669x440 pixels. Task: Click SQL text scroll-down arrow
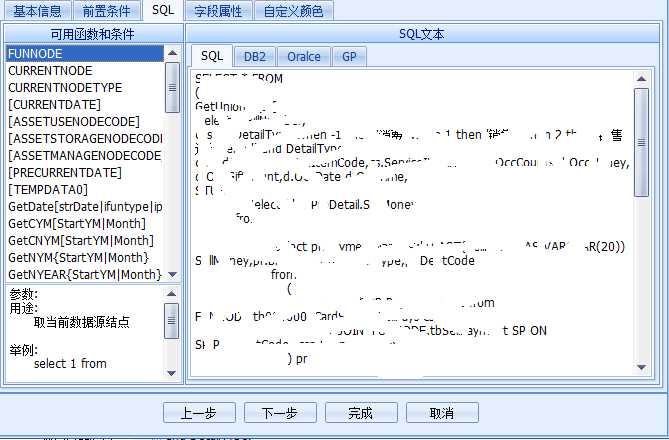click(641, 367)
